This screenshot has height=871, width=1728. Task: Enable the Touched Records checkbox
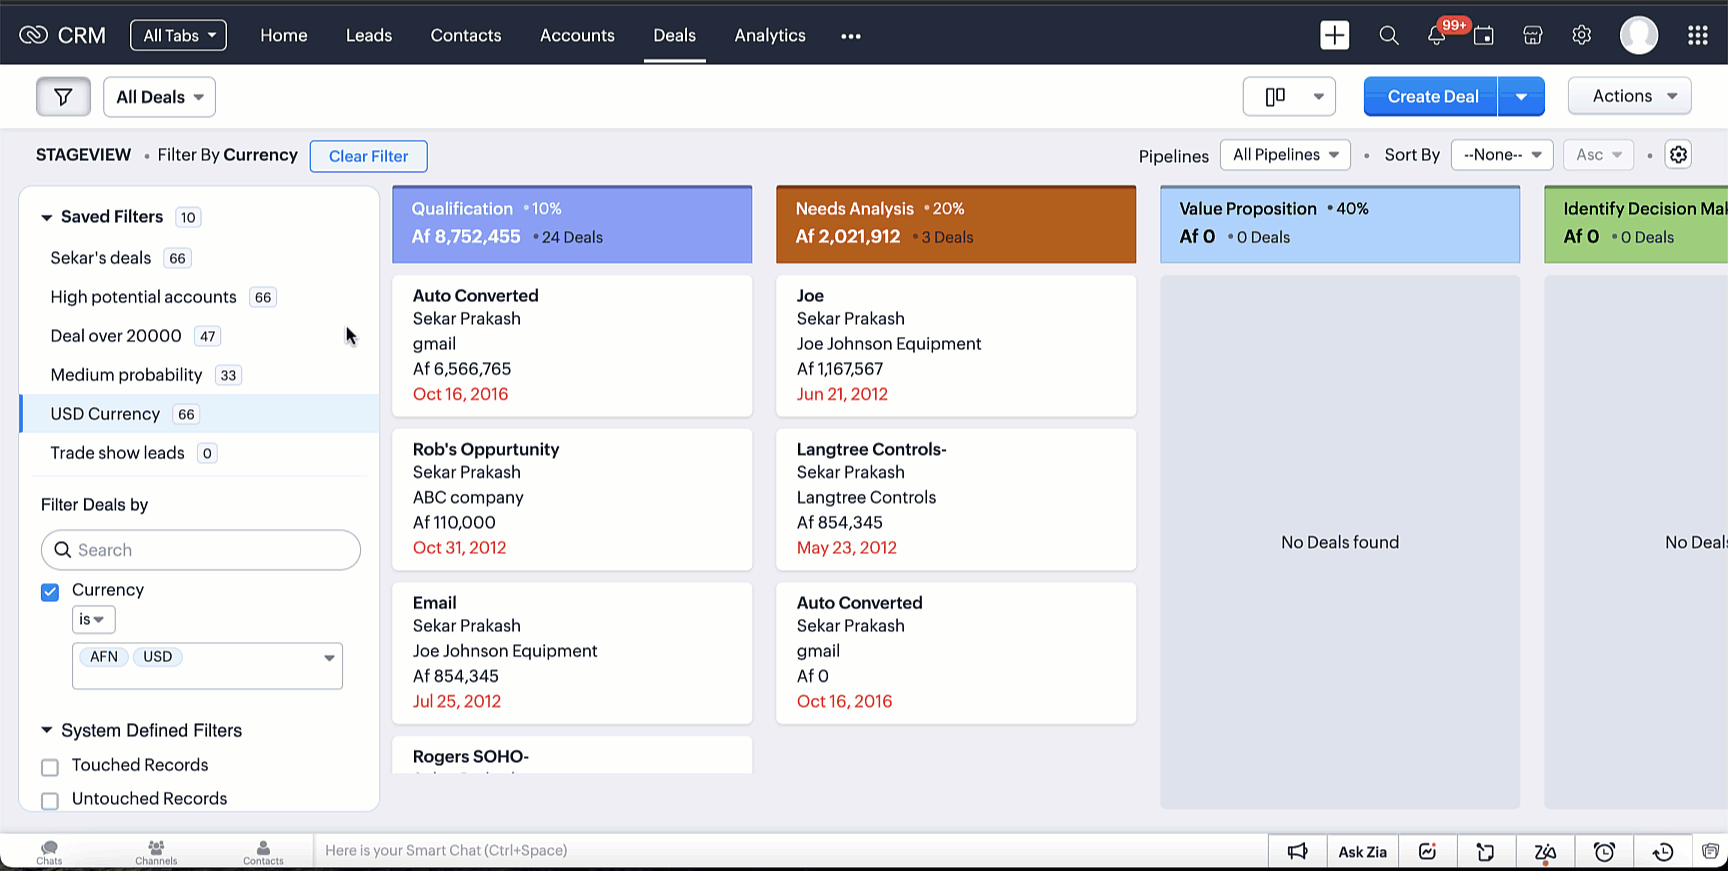pos(50,767)
